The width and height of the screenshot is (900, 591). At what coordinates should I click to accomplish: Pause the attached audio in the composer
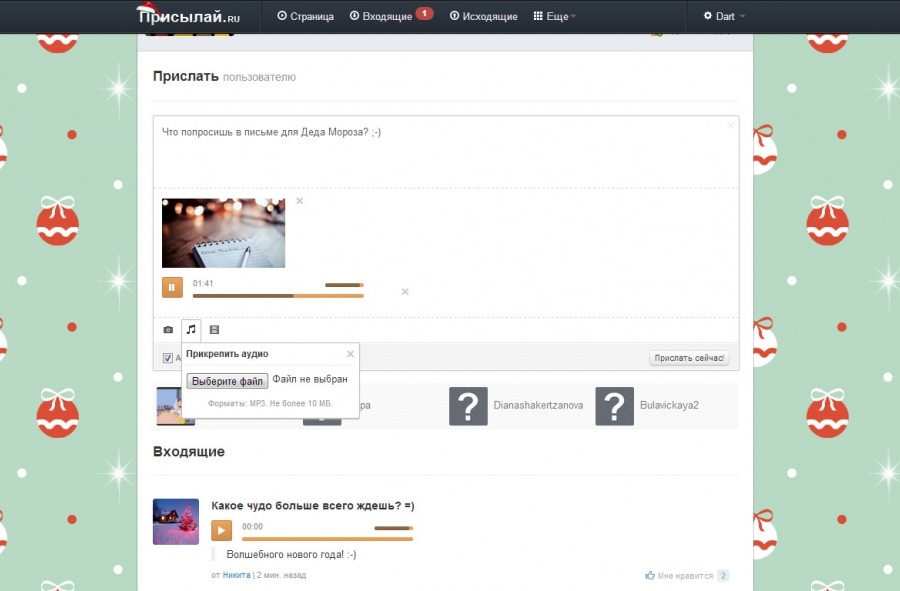pyautogui.click(x=172, y=287)
